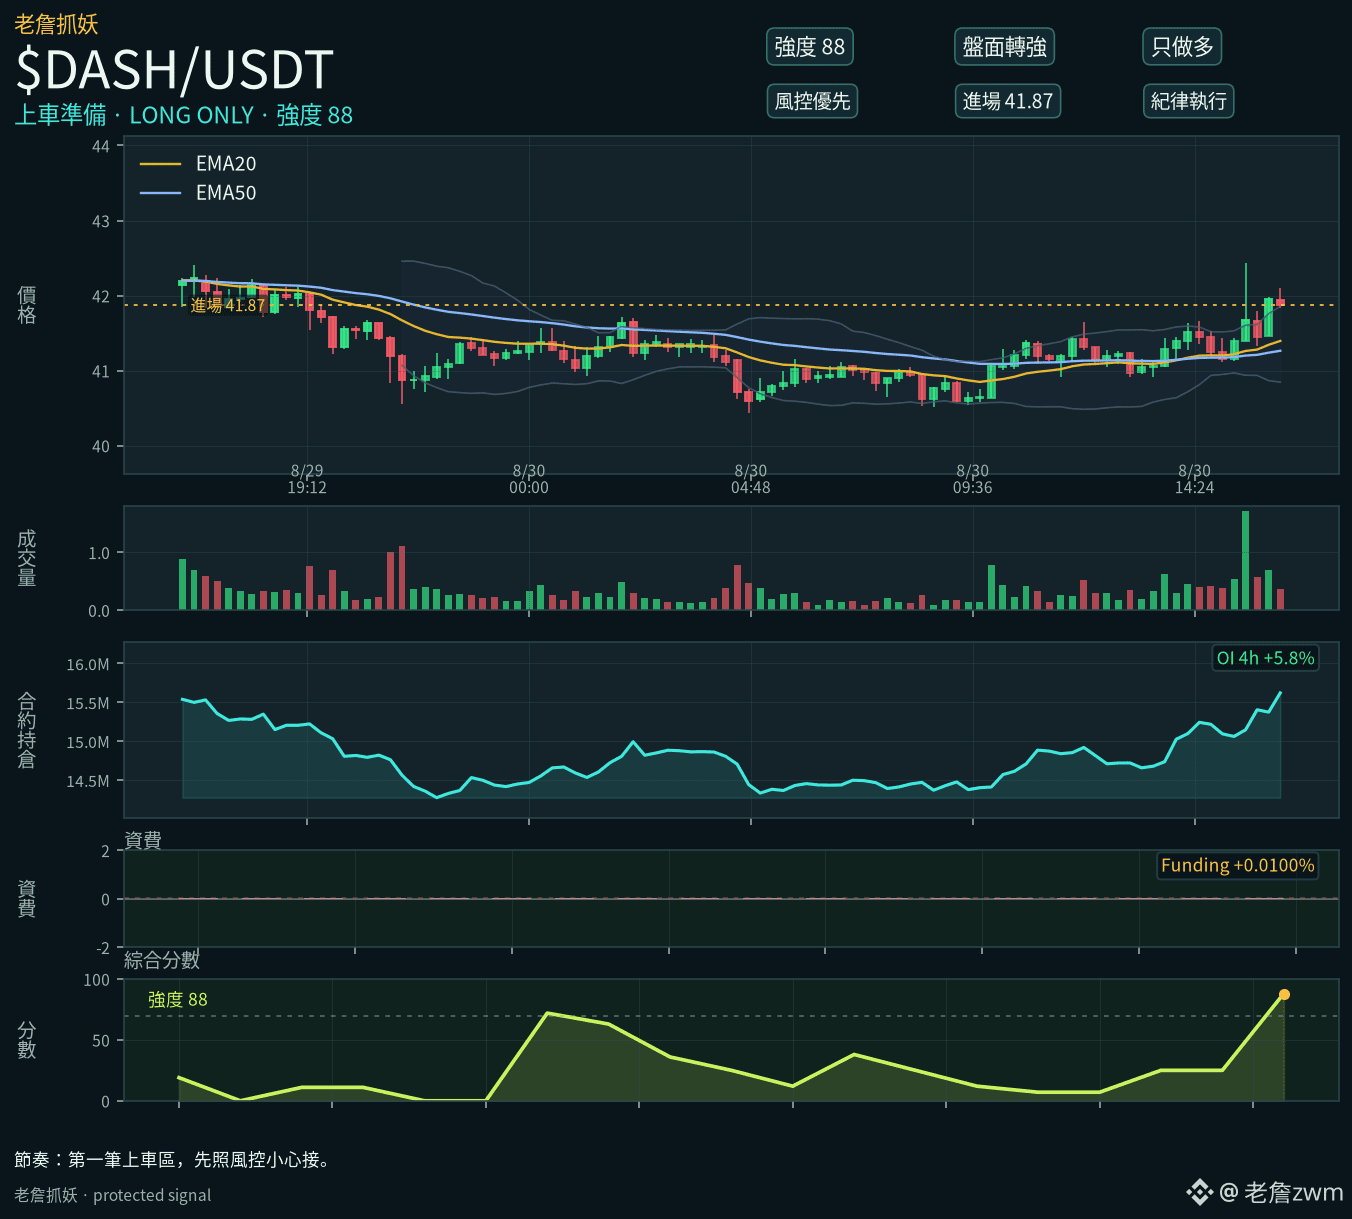Click the 8/30 00:00 time label
The width and height of the screenshot is (1352, 1219).
click(x=529, y=479)
